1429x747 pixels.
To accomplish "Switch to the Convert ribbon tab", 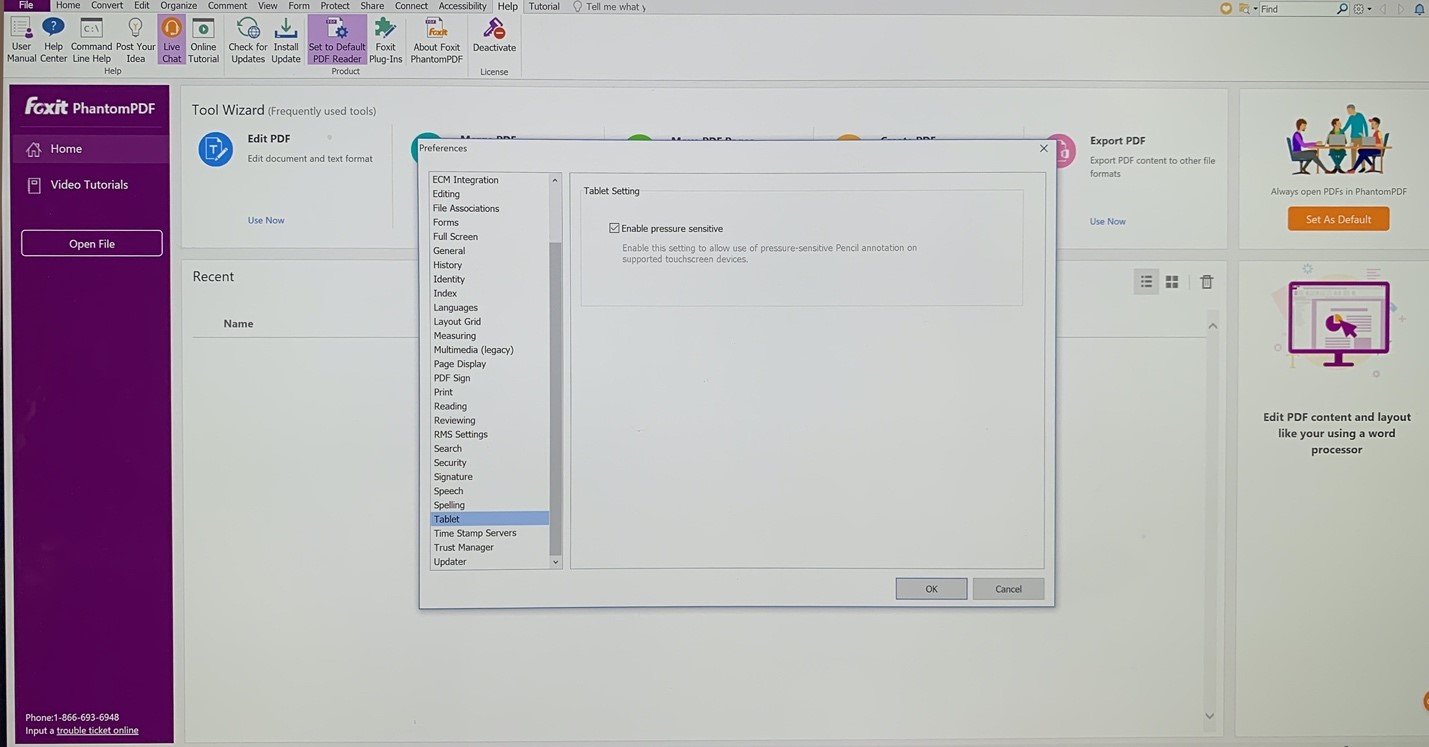I will (107, 5).
